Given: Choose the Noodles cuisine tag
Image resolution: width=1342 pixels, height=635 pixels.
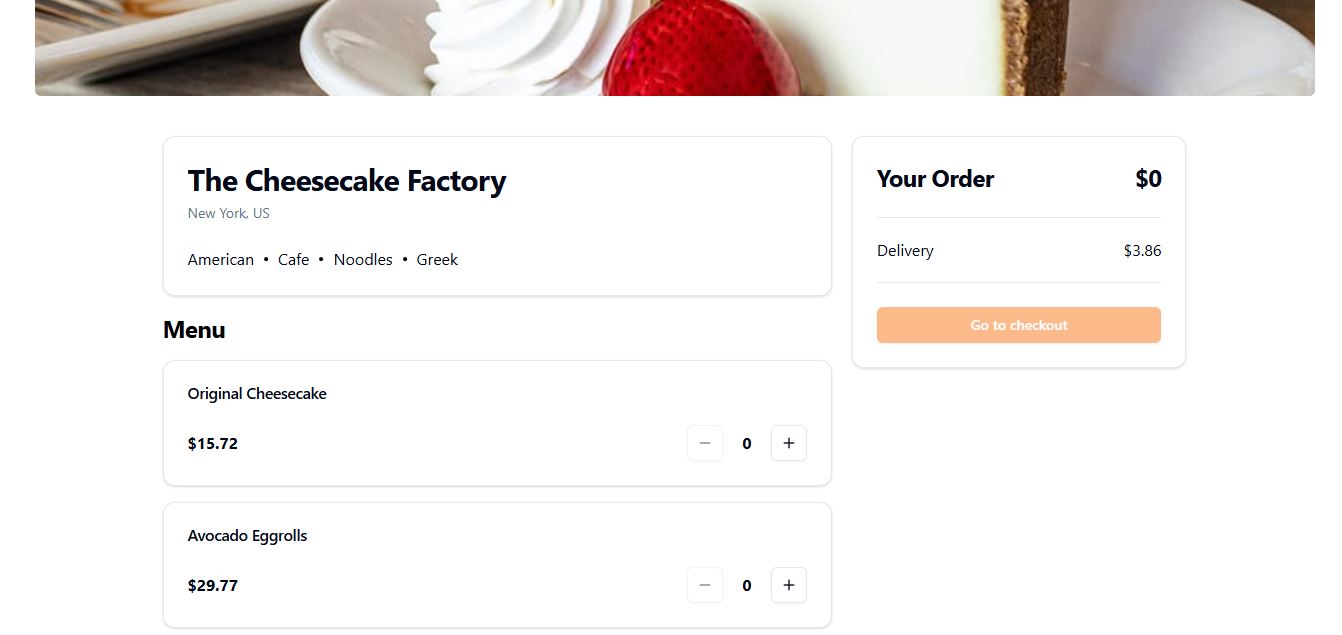Looking at the screenshot, I should pyautogui.click(x=363, y=260).
